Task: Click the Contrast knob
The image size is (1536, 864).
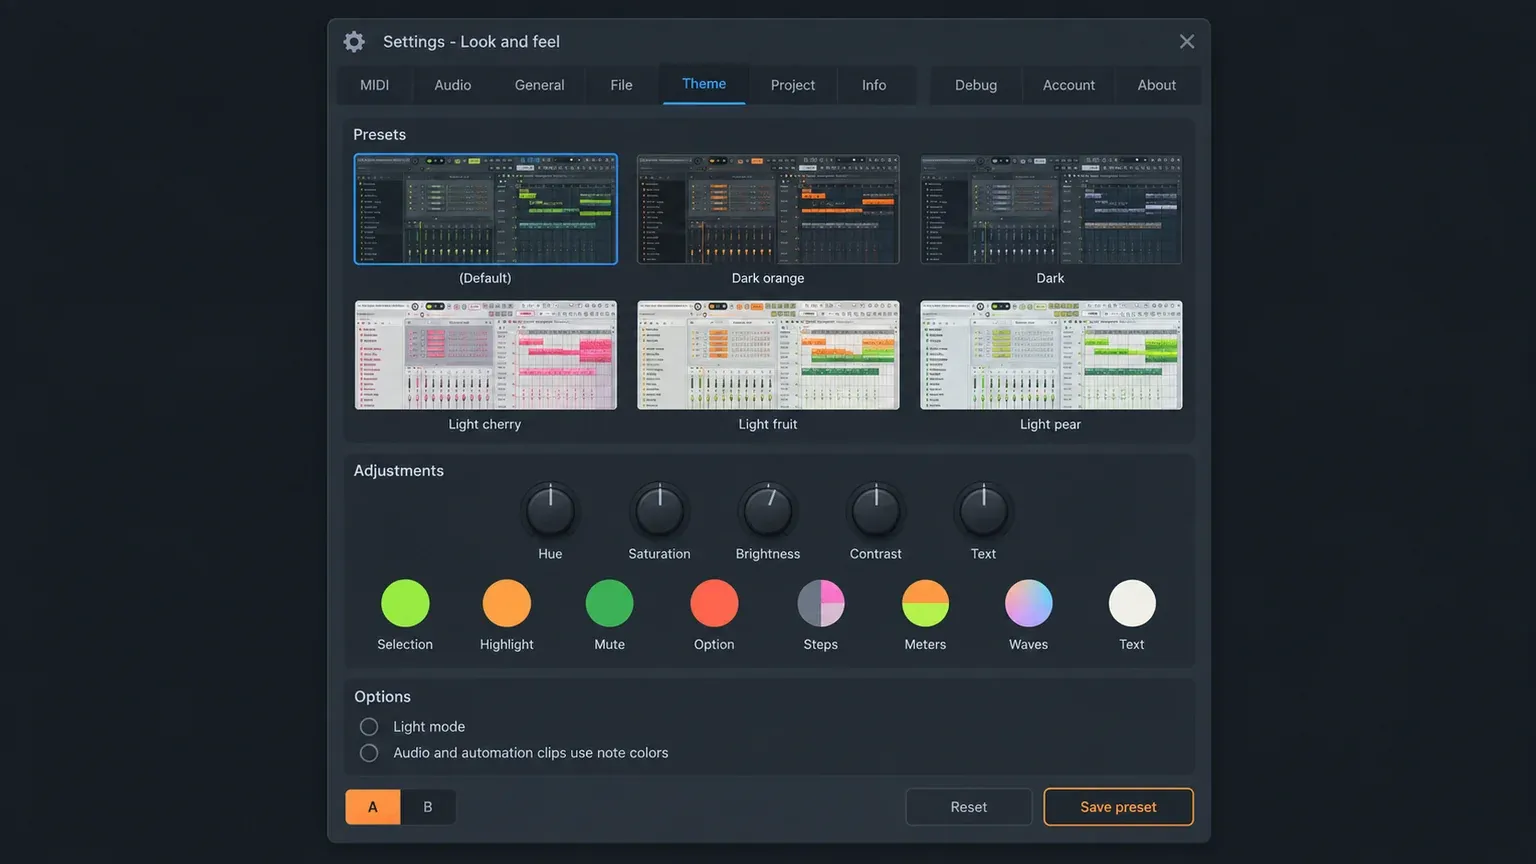Action: pyautogui.click(x=876, y=511)
